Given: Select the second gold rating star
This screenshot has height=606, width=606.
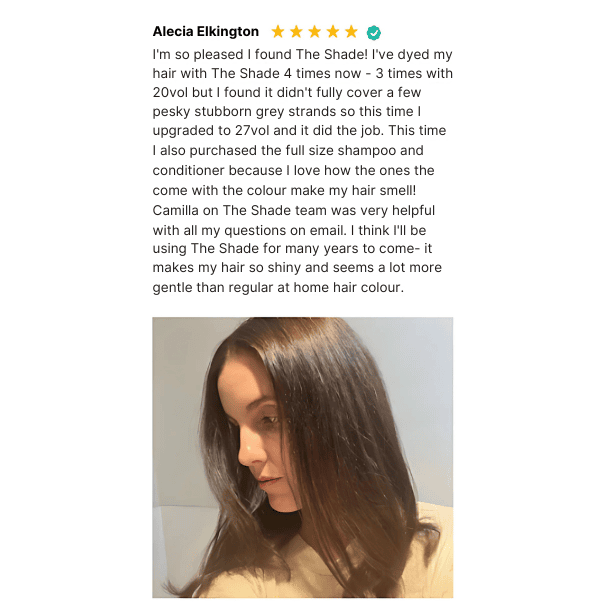Looking at the screenshot, I should 296,32.
